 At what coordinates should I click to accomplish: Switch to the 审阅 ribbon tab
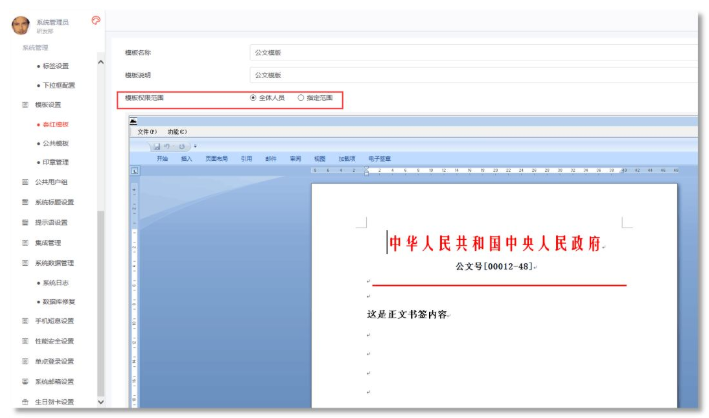point(295,159)
